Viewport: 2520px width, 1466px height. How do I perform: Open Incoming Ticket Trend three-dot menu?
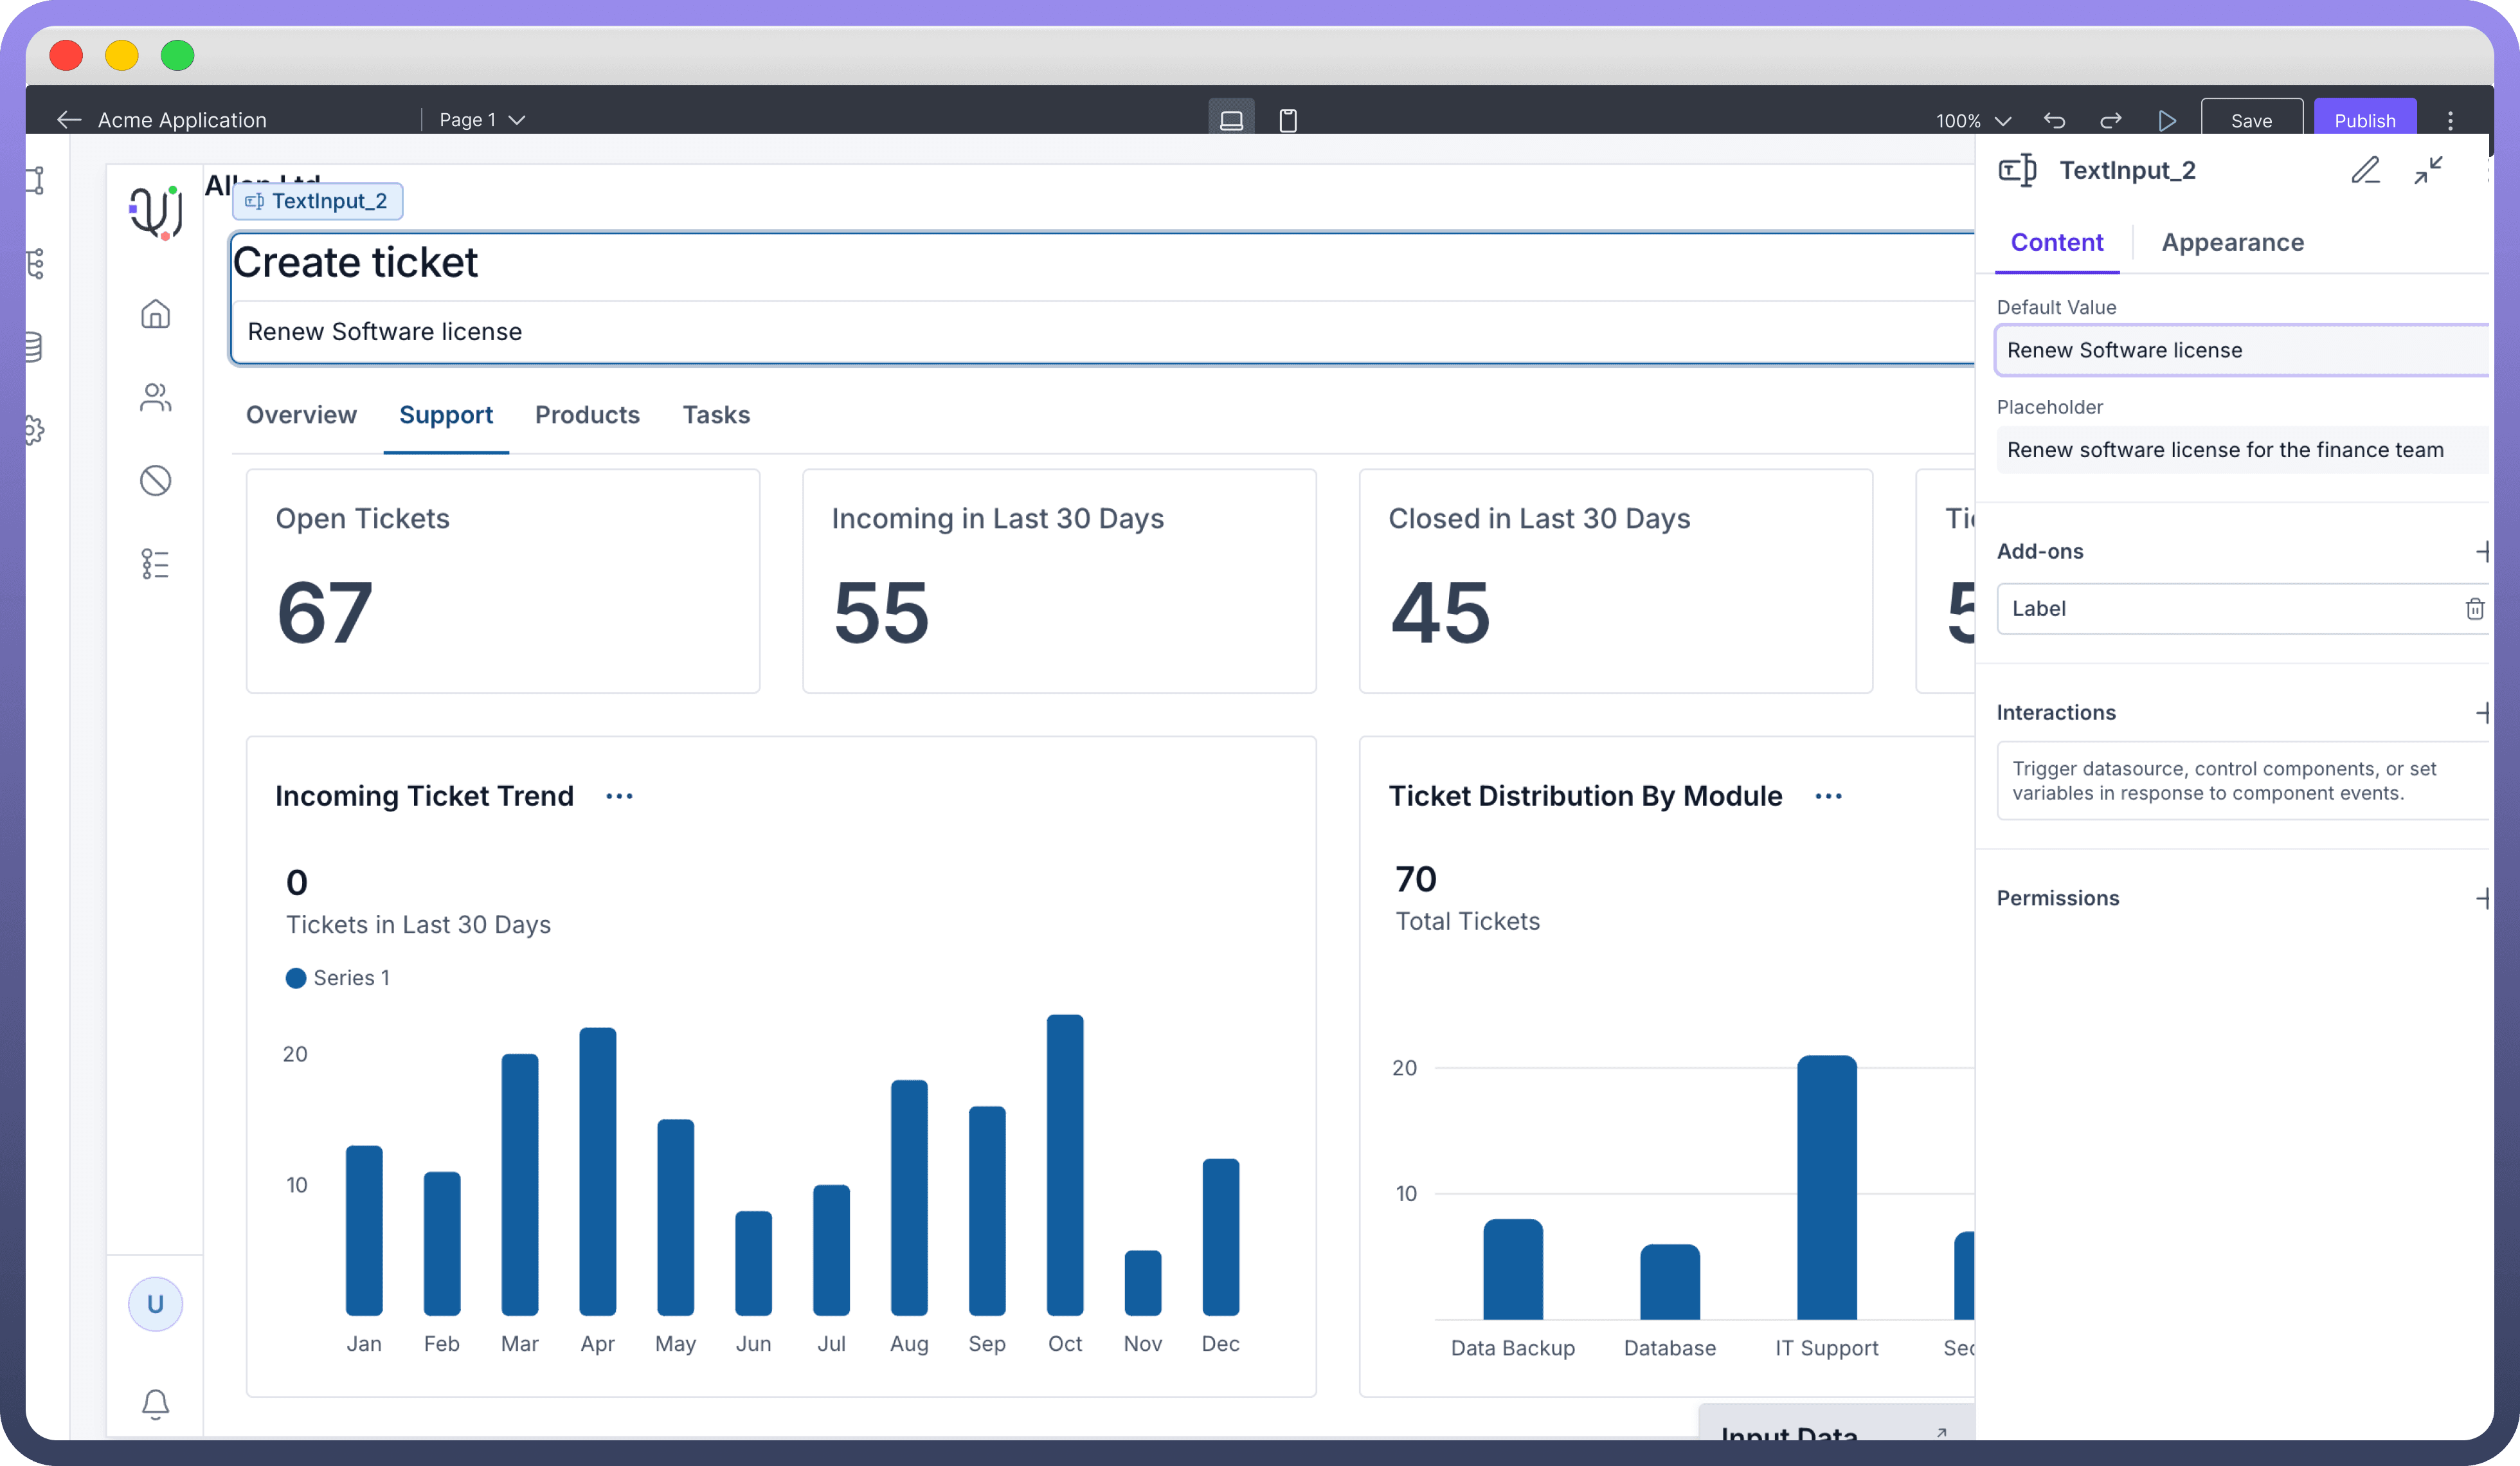(619, 796)
